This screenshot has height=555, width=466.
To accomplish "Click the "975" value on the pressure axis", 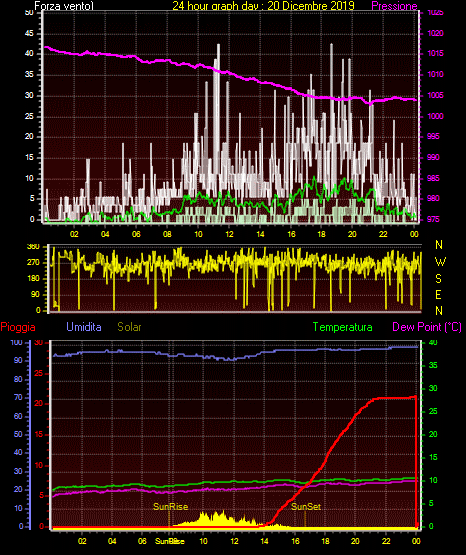I will tap(433, 219).
